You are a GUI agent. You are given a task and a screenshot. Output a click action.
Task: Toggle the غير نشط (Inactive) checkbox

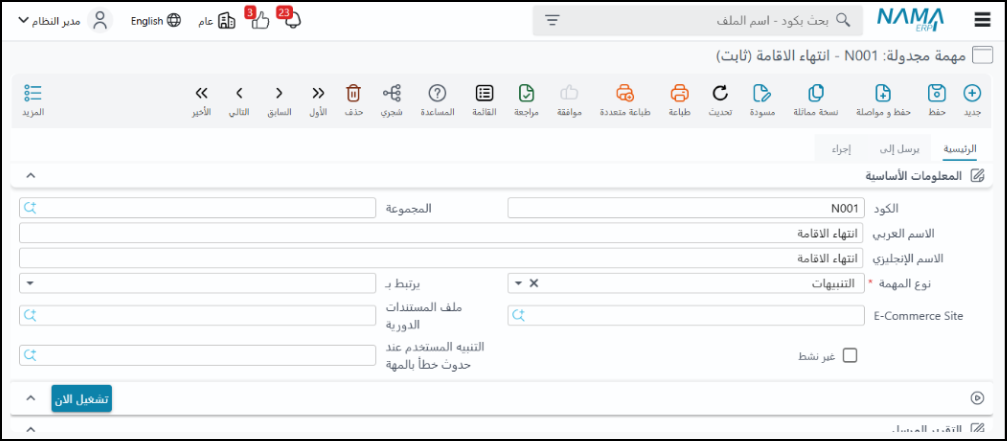850,355
